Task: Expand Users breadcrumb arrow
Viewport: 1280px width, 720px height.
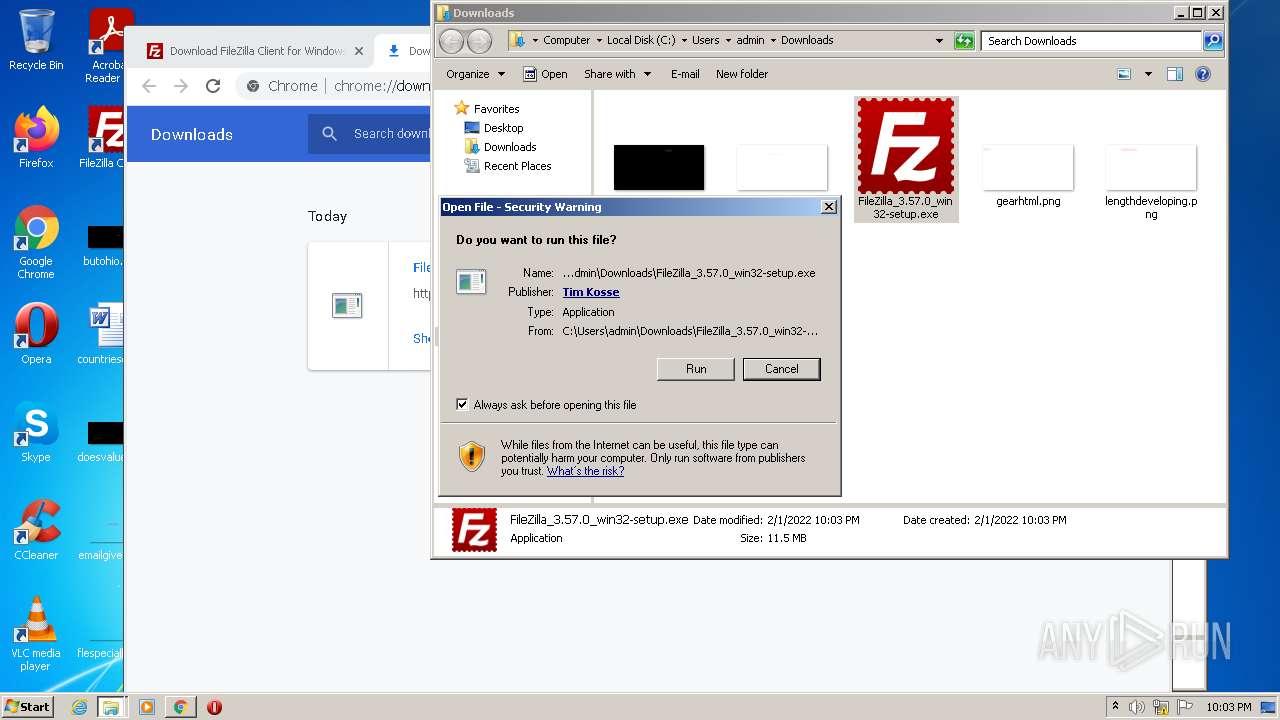Action: coord(728,41)
